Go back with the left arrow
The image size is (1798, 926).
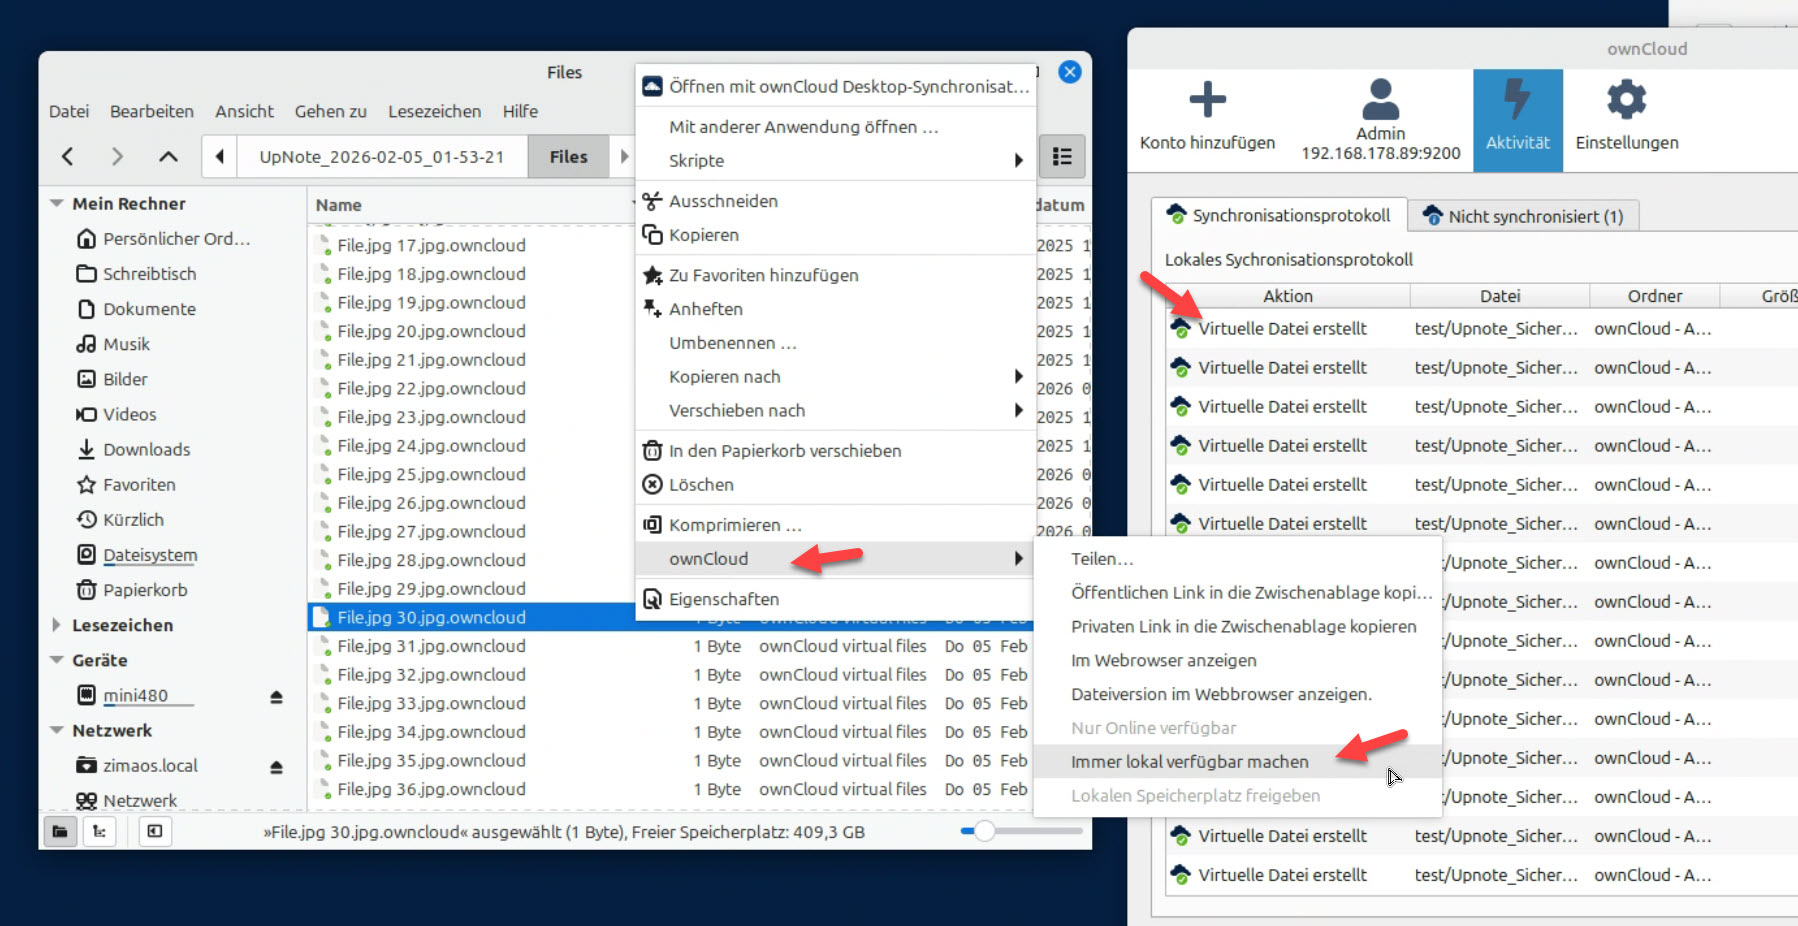point(68,157)
